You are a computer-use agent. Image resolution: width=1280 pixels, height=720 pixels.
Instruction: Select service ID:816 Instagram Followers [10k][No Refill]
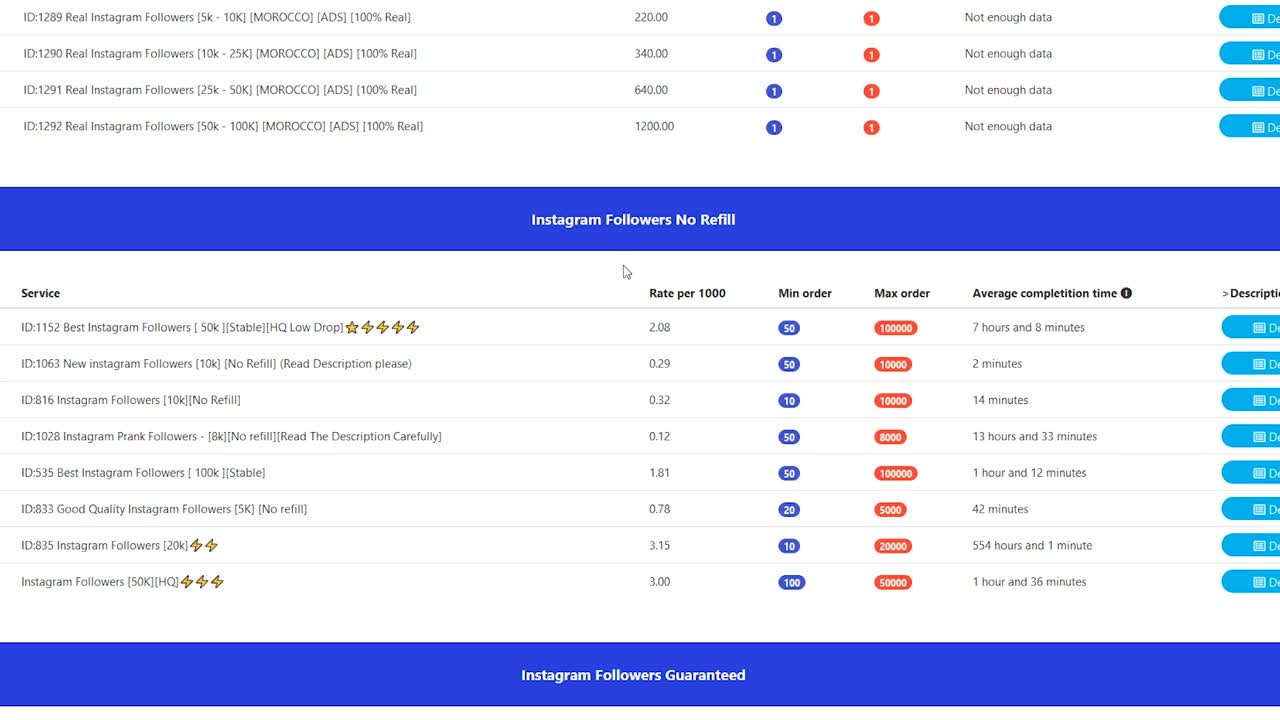(x=131, y=400)
